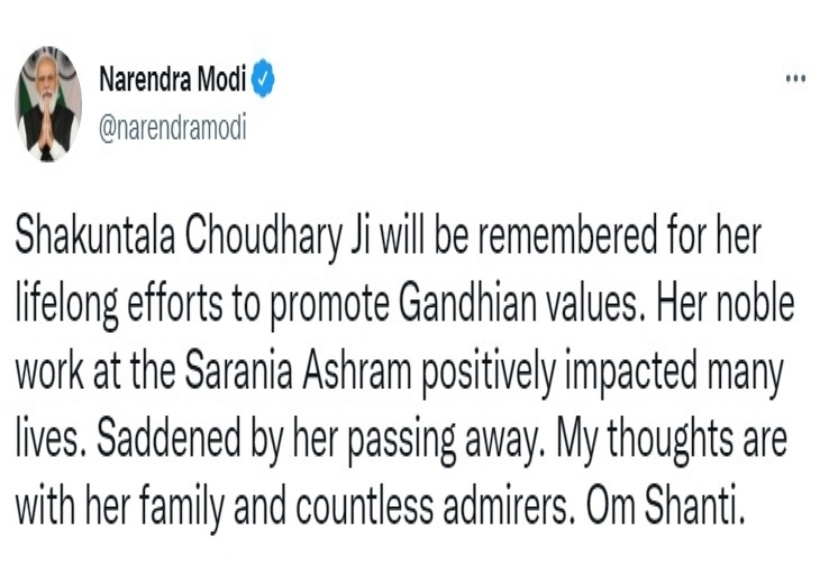Open the three-dot more options menu

pyautogui.click(x=795, y=79)
